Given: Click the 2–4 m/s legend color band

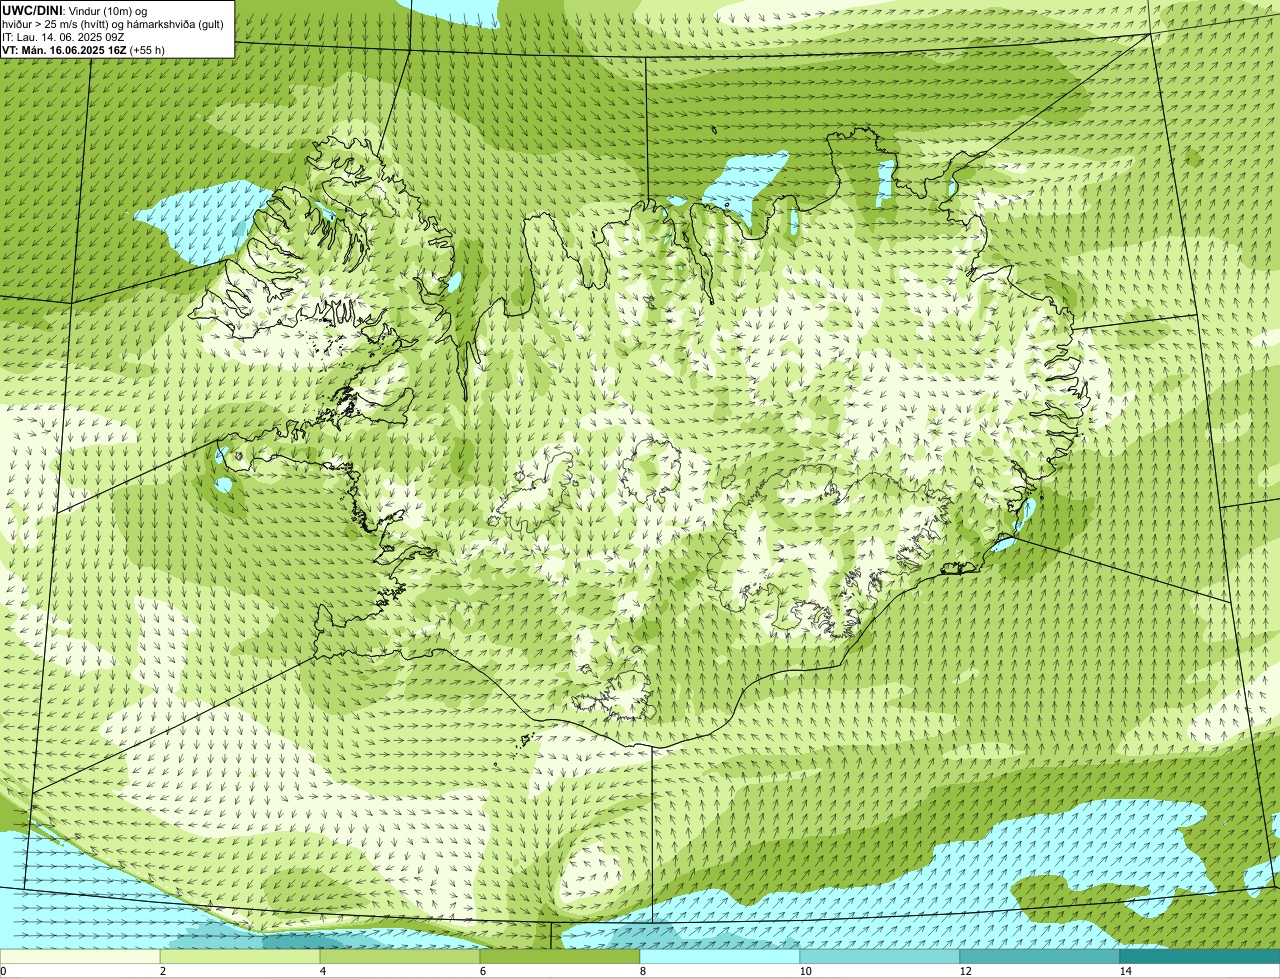Looking at the screenshot, I should click(x=240, y=956).
